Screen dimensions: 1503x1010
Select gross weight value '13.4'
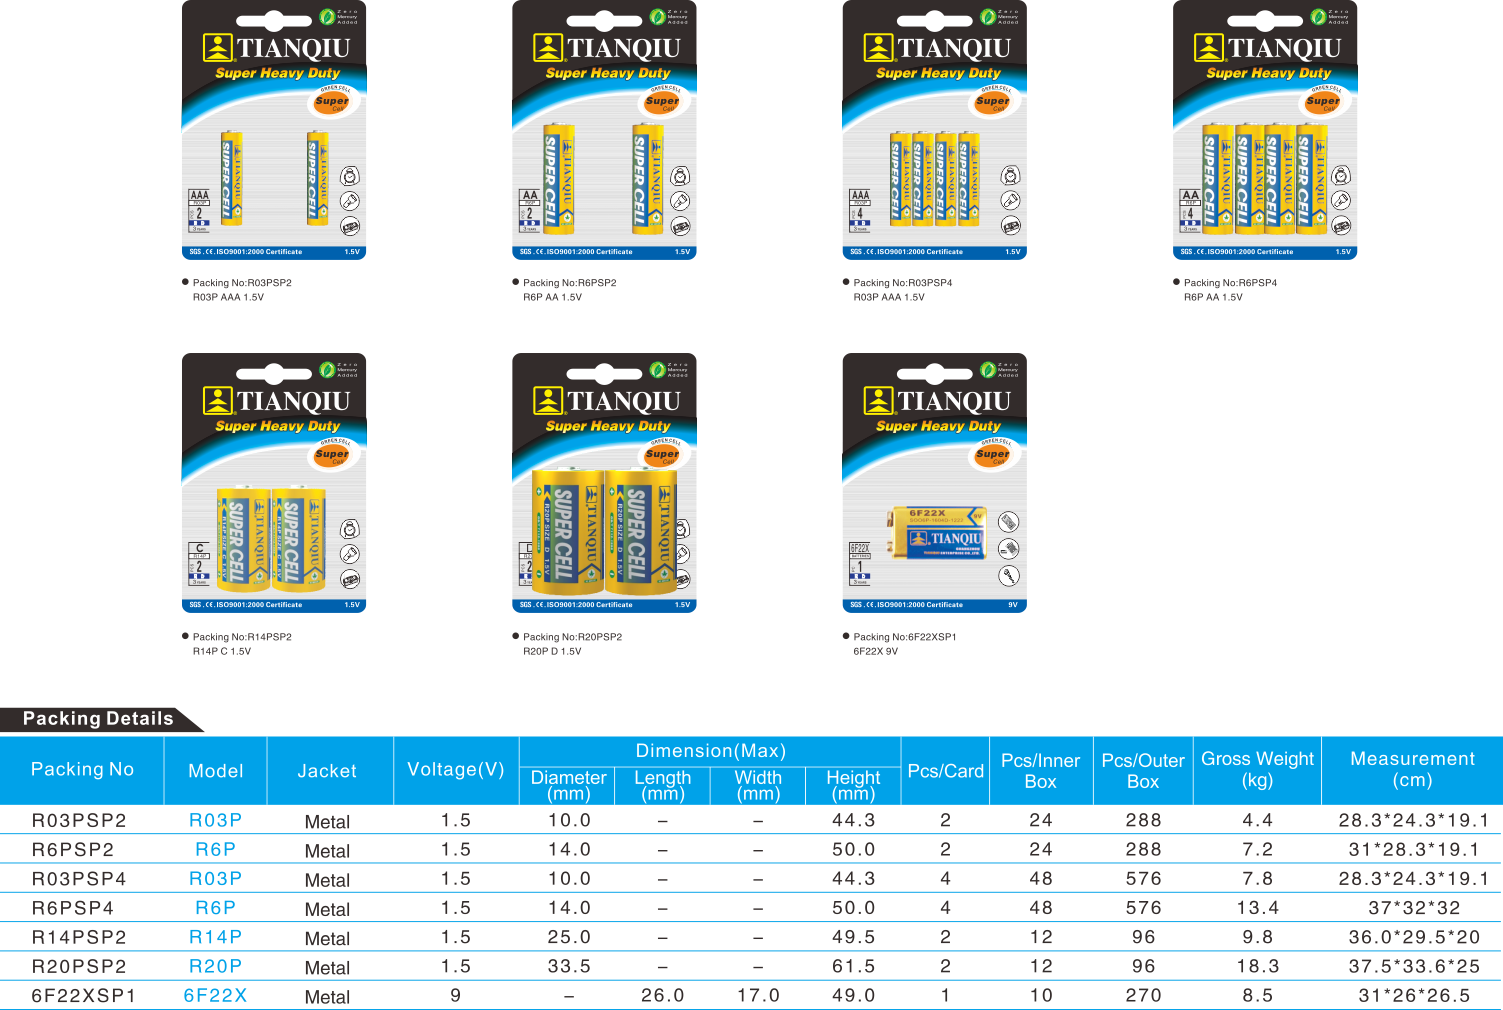point(1258,908)
